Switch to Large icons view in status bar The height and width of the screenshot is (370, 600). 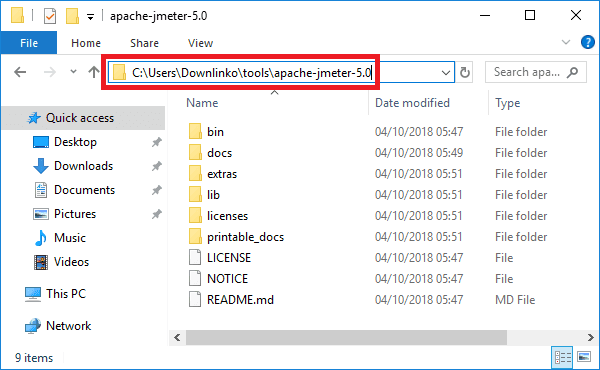pos(584,357)
